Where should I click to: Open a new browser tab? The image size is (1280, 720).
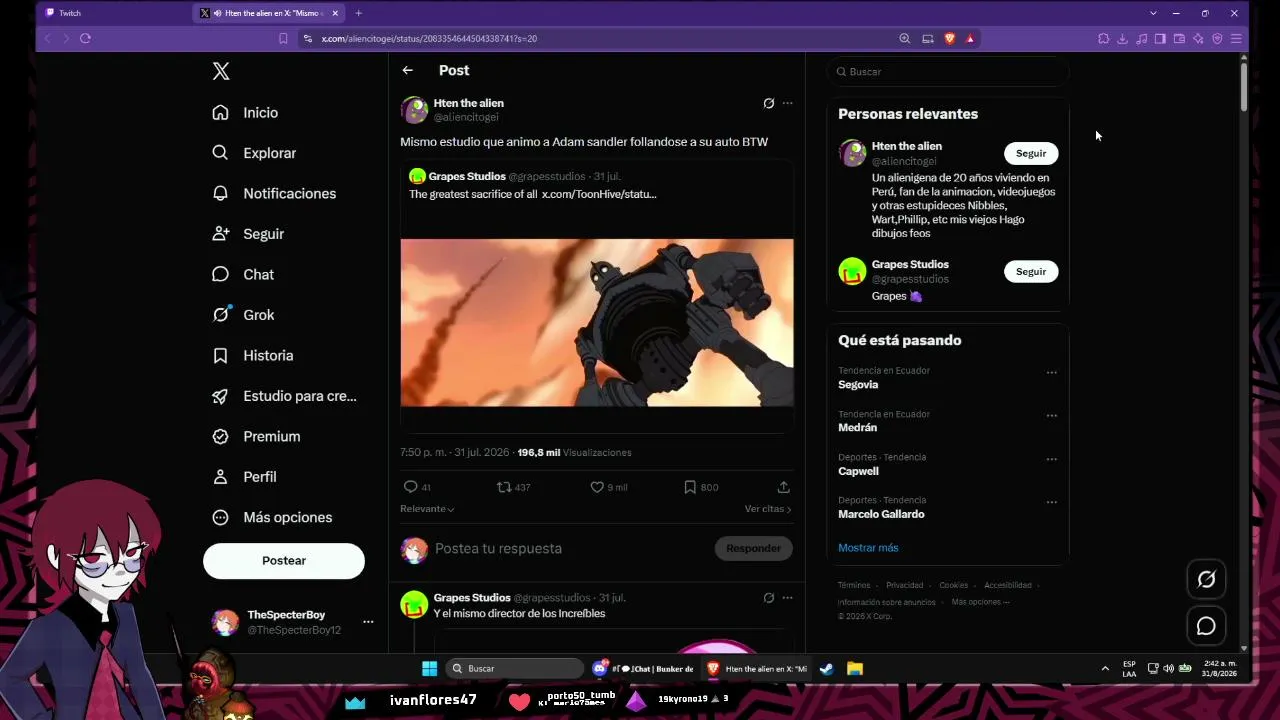coord(358,13)
